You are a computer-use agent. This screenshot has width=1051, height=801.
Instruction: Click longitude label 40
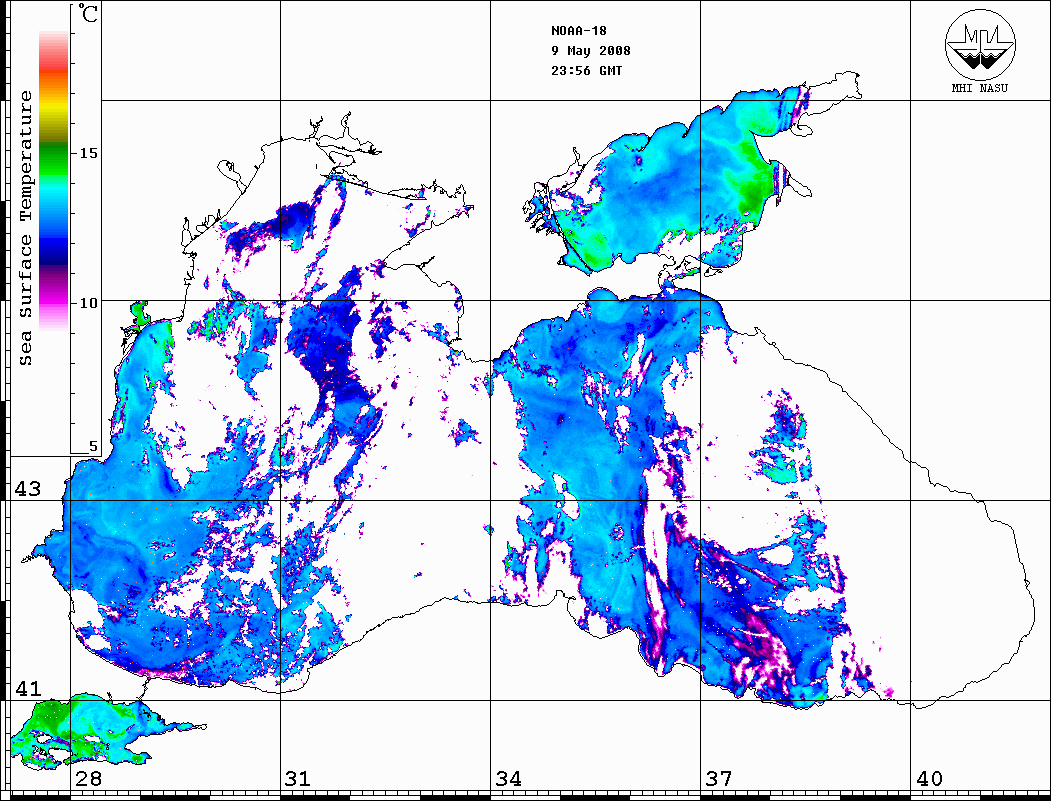[x=929, y=778]
